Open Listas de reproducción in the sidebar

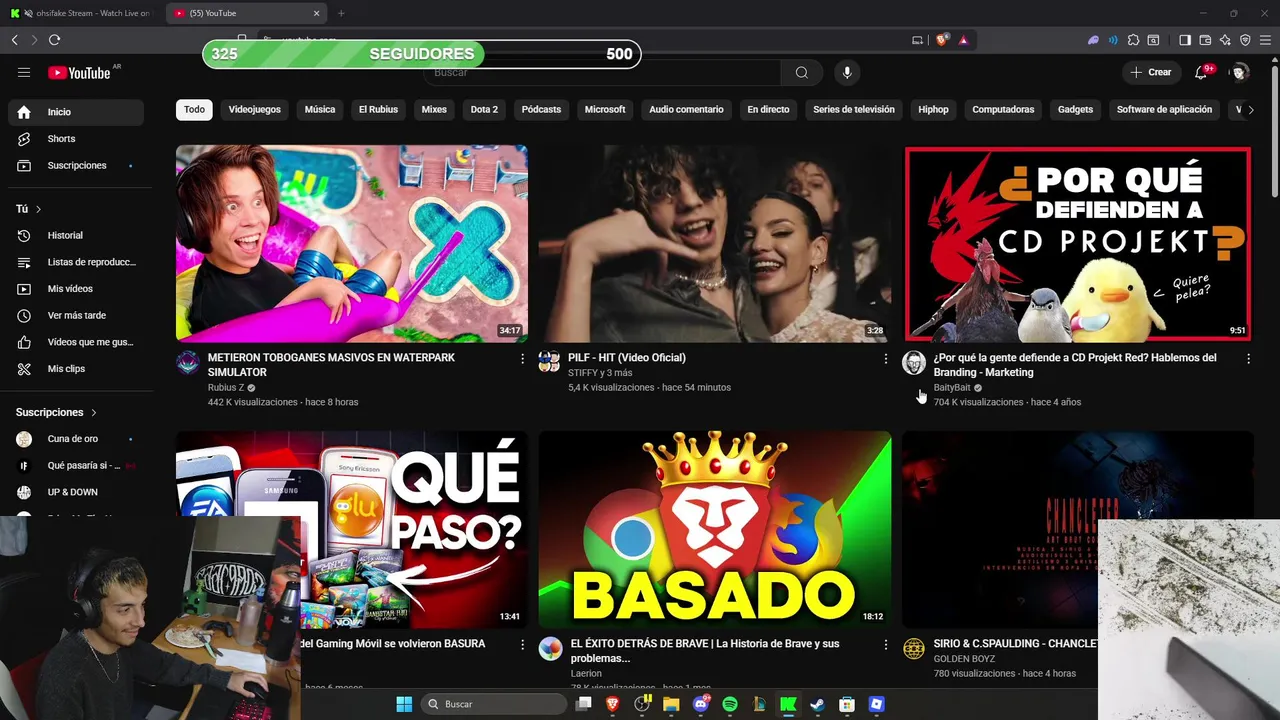click(x=76, y=262)
